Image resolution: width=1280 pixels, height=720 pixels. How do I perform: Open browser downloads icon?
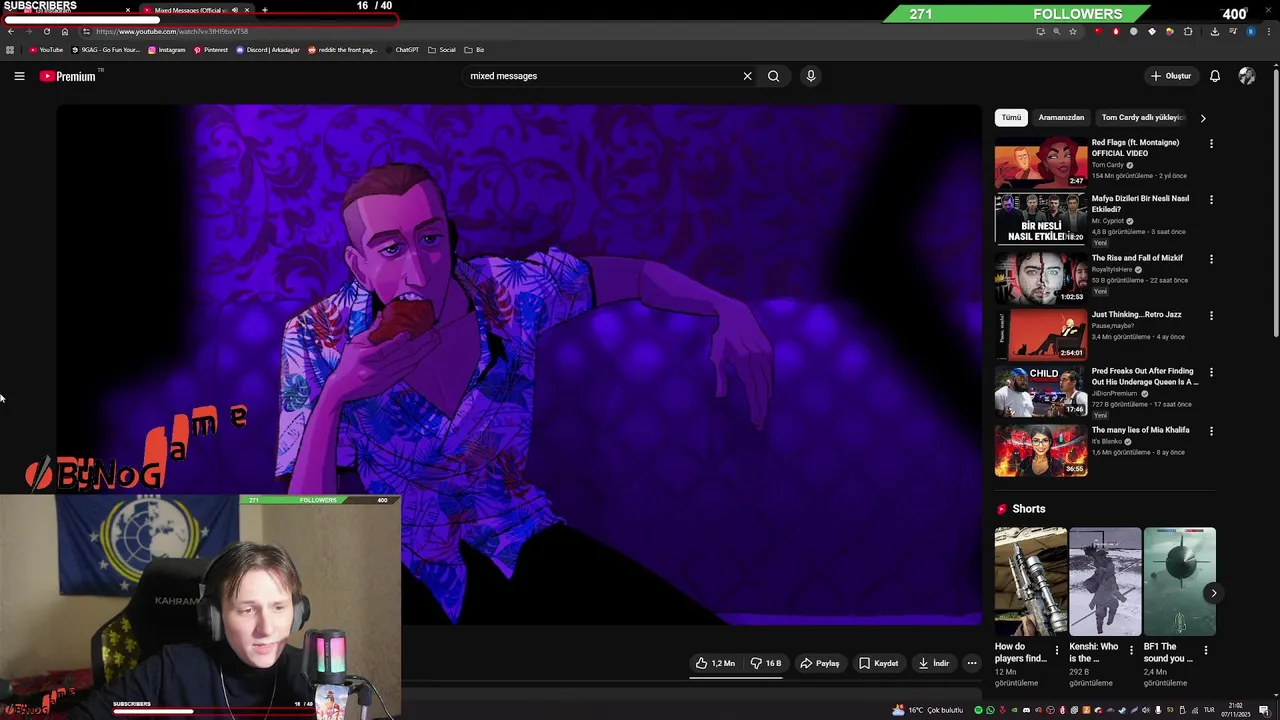[x=1214, y=31]
